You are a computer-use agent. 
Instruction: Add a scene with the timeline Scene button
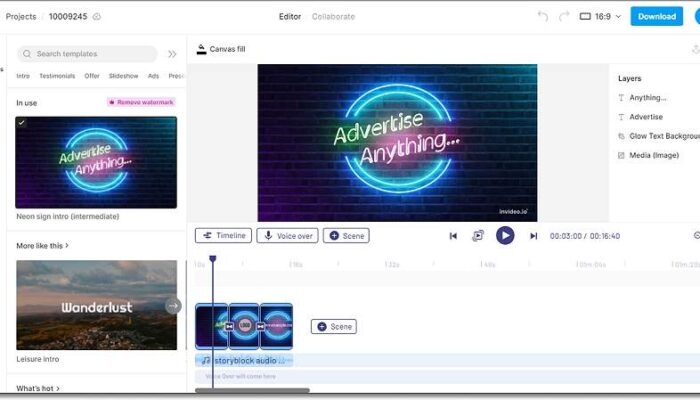tap(333, 327)
